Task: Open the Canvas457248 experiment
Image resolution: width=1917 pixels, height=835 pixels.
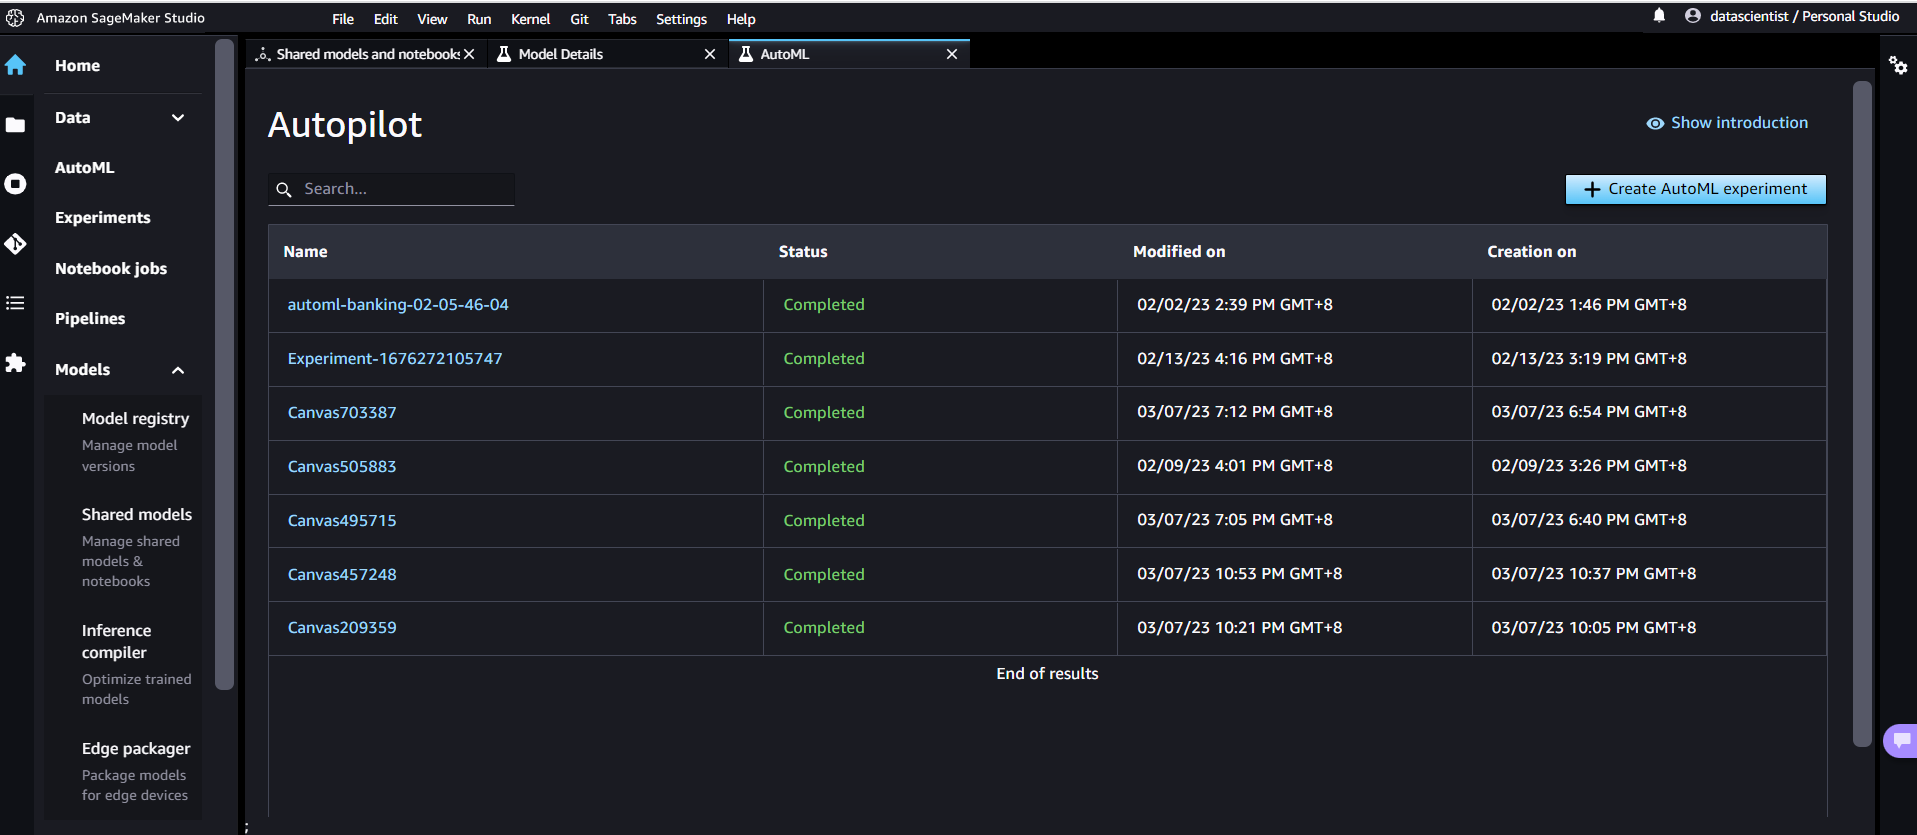Action: [x=342, y=575]
